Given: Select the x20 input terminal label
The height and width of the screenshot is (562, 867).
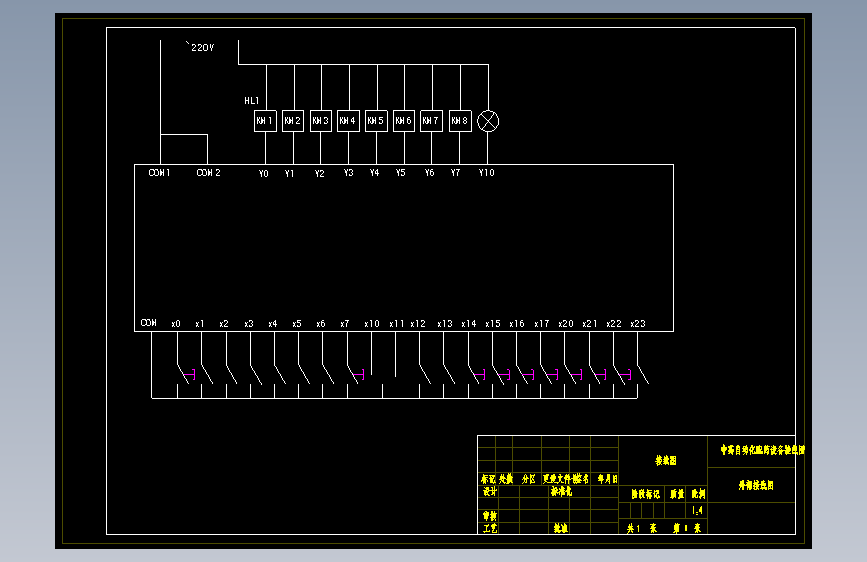Looking at the screenshot, I should (566, 324).
